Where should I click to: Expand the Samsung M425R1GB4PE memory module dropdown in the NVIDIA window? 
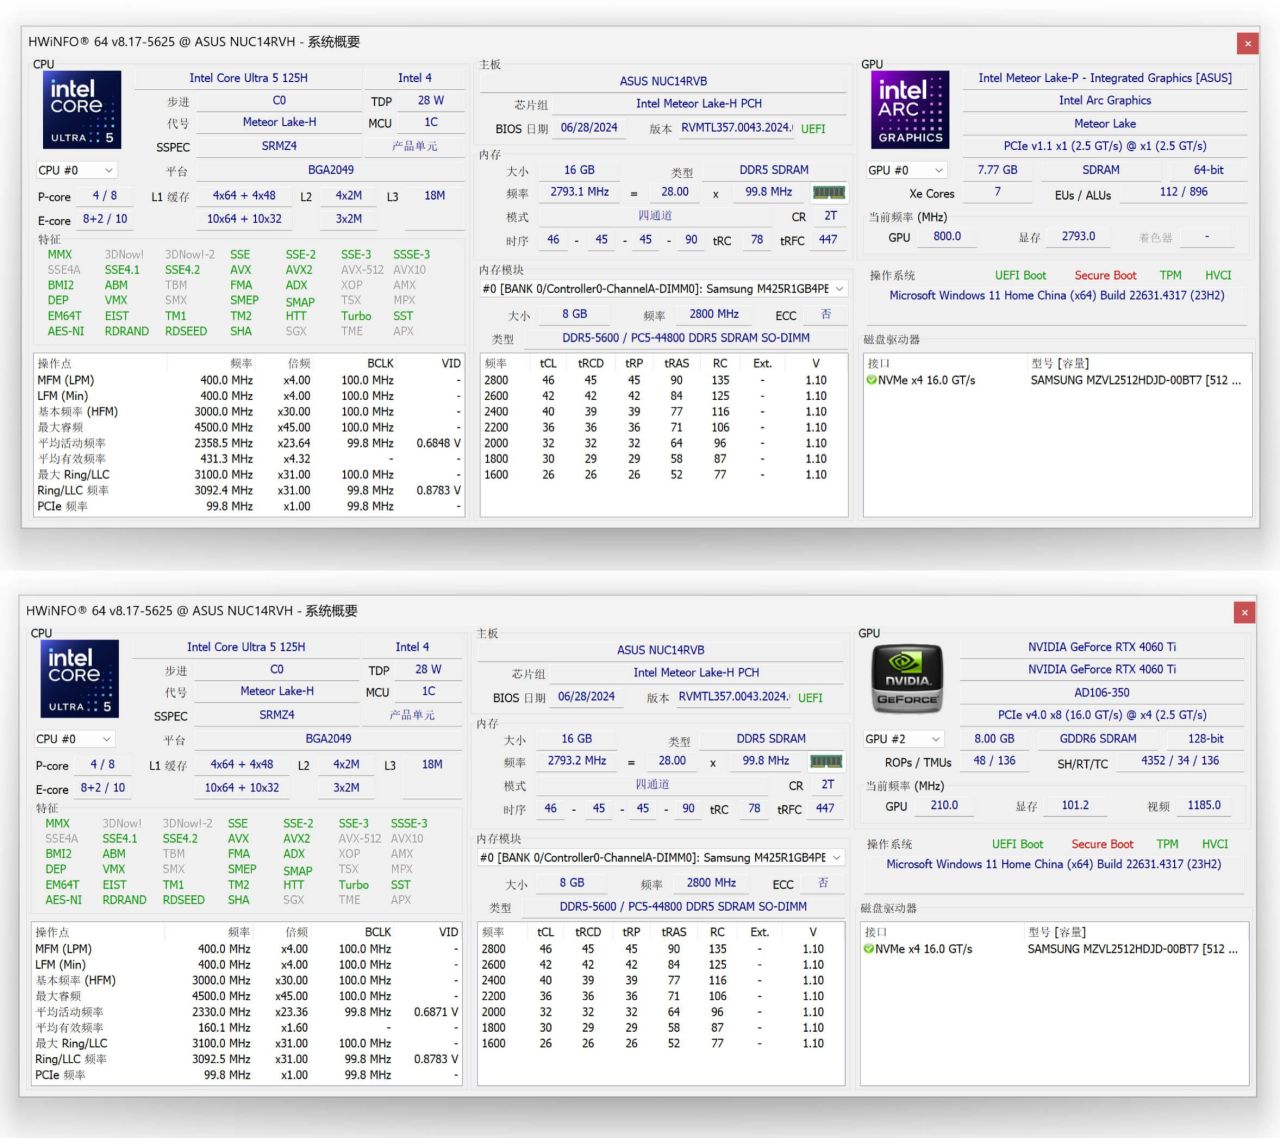pyautogui.click(x=661, y=857)
